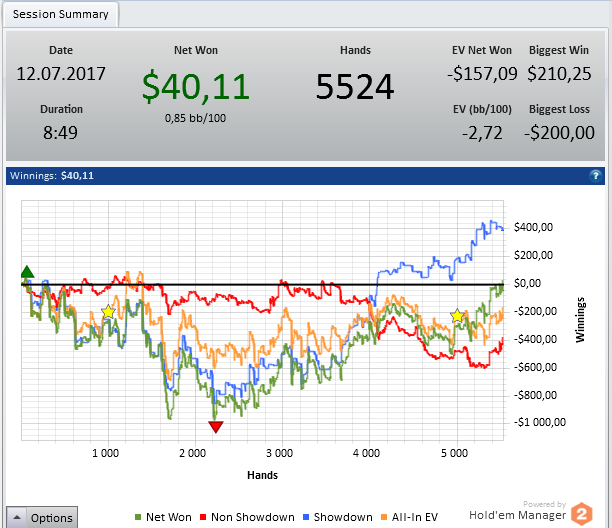The image size is (612, 528).
Task: Click the Showdown legend label
Action: (343, 517)
